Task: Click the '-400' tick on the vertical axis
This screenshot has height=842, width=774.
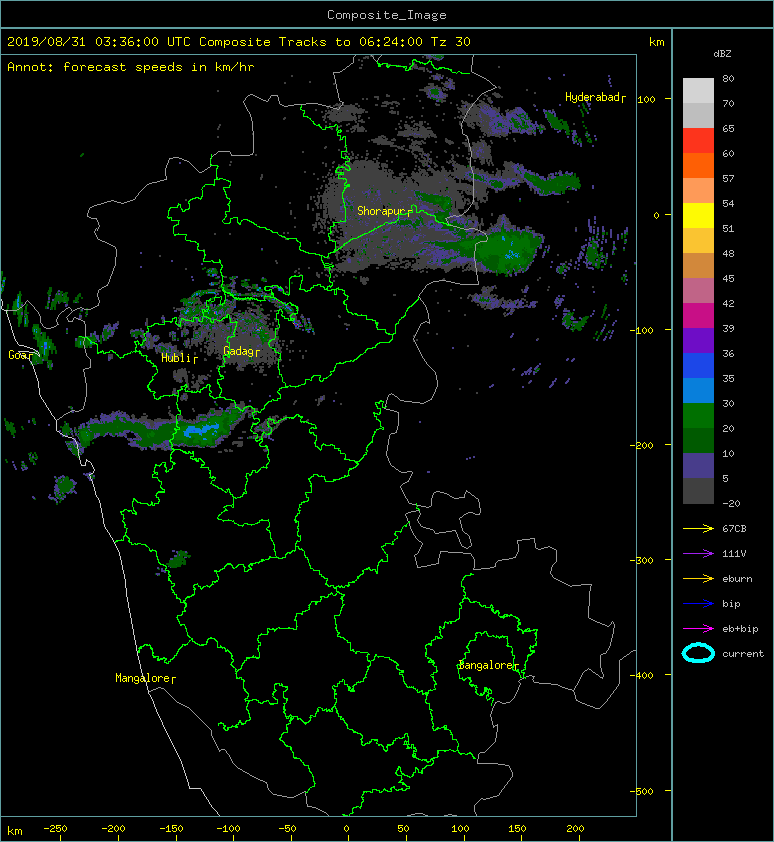Action: pos(642,675)
